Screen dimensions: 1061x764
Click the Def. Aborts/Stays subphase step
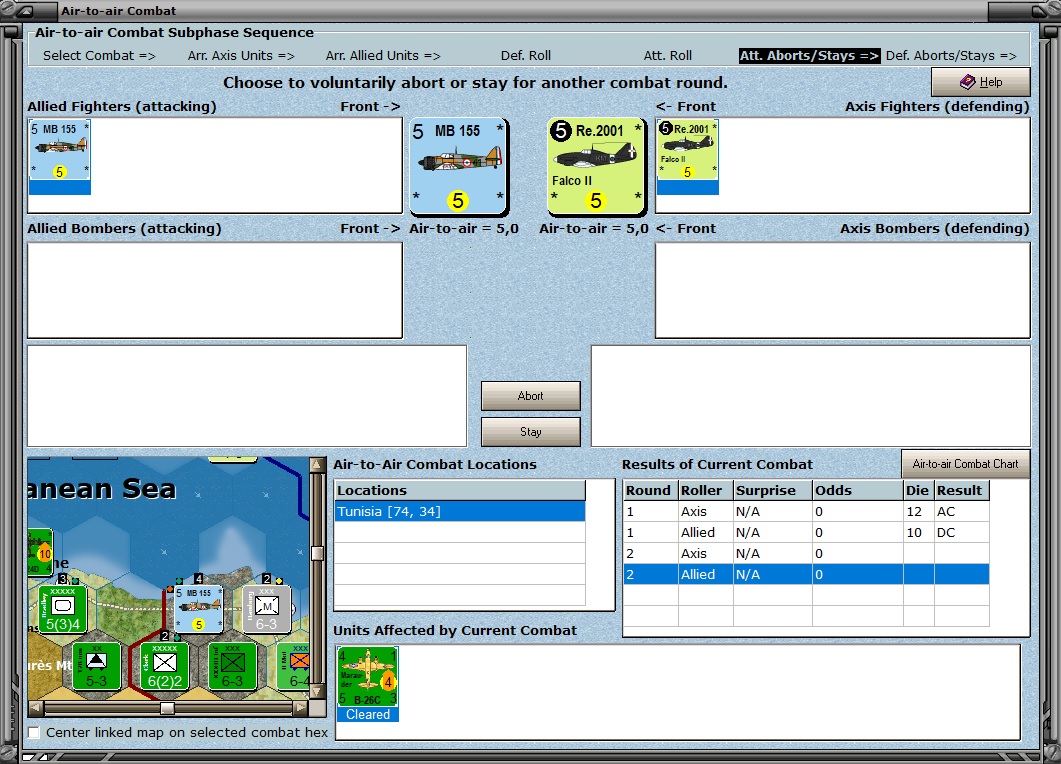[951, 55]
